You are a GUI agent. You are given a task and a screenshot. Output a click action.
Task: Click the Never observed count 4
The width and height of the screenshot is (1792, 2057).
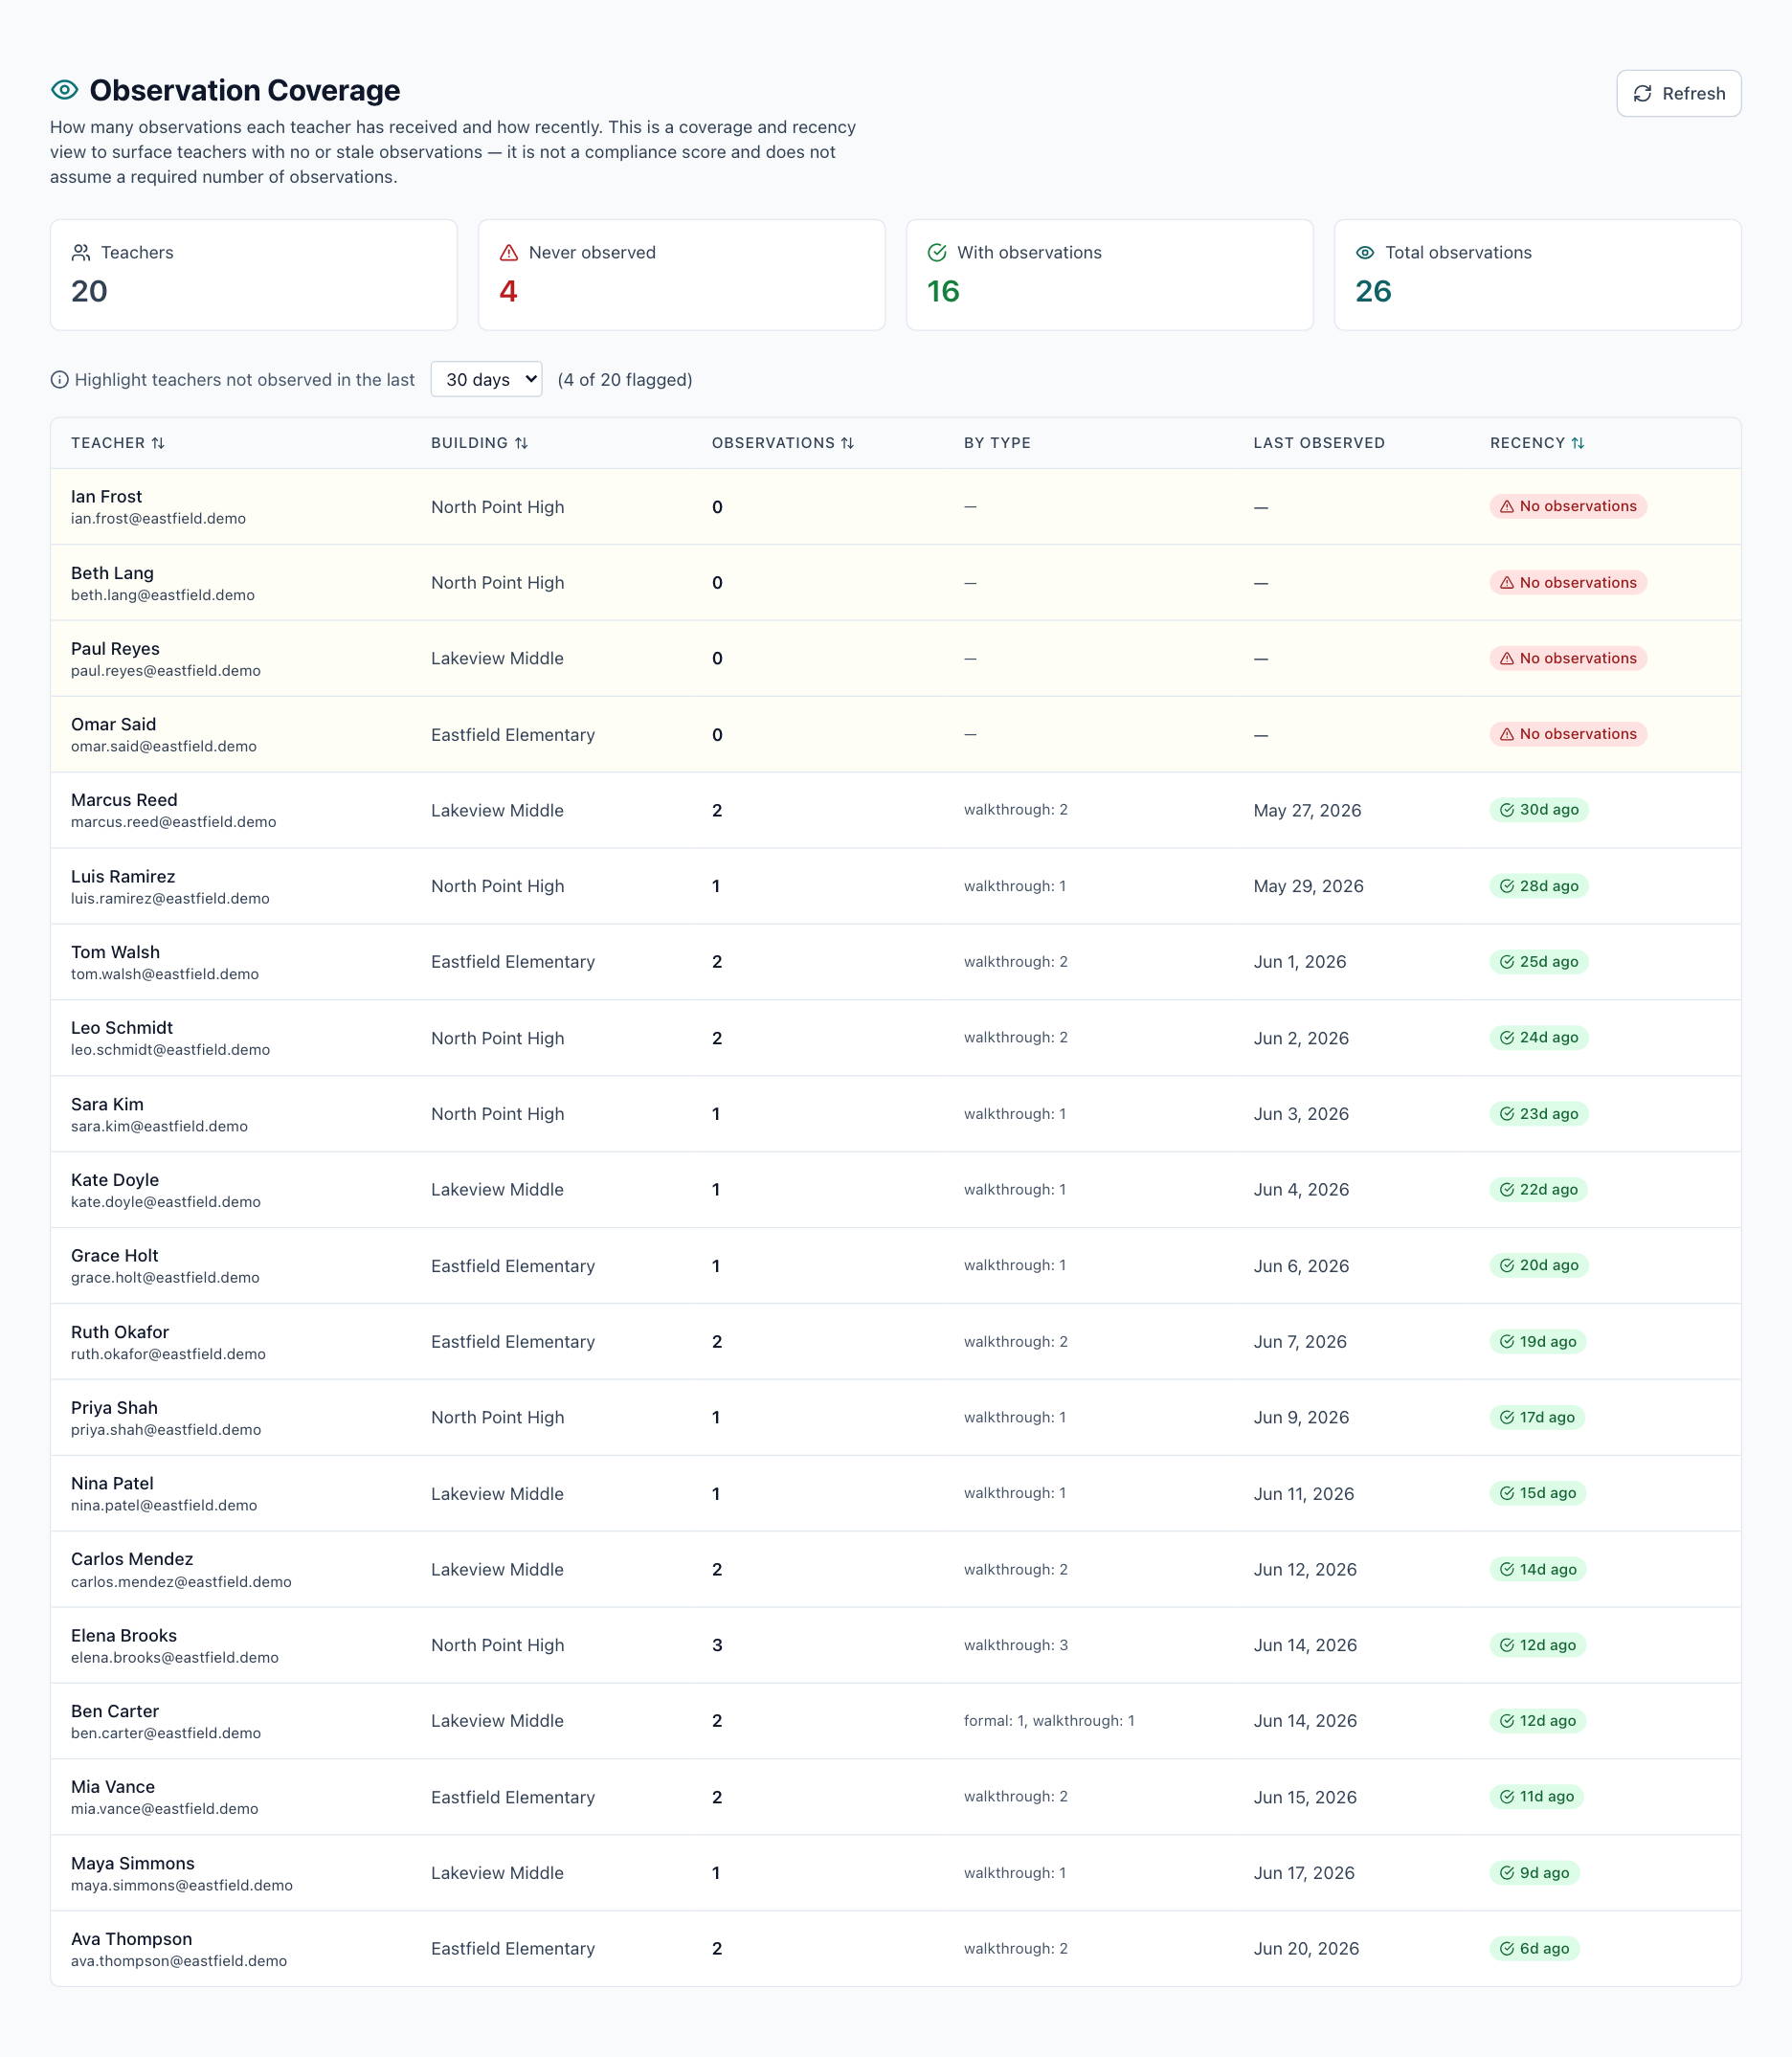coord(508,291)
